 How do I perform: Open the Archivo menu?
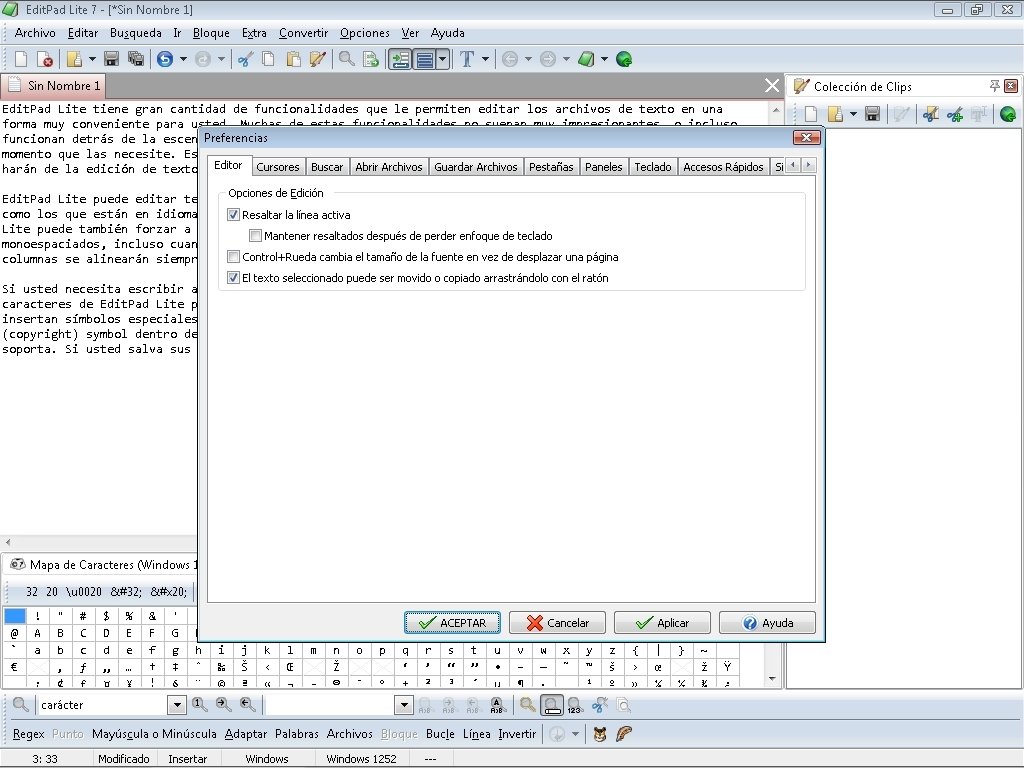[x=35, y=33]
